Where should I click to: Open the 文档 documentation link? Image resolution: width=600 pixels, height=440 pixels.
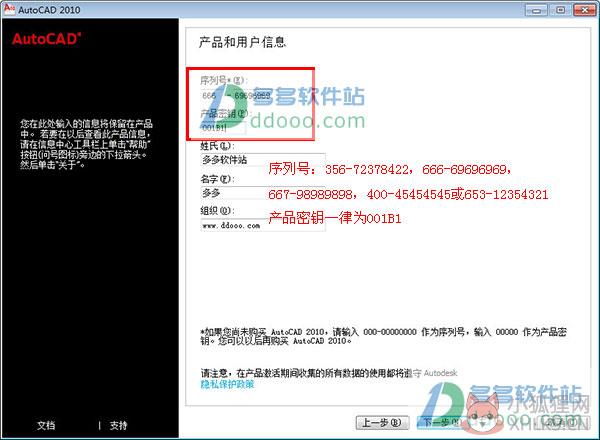point(46,425)
